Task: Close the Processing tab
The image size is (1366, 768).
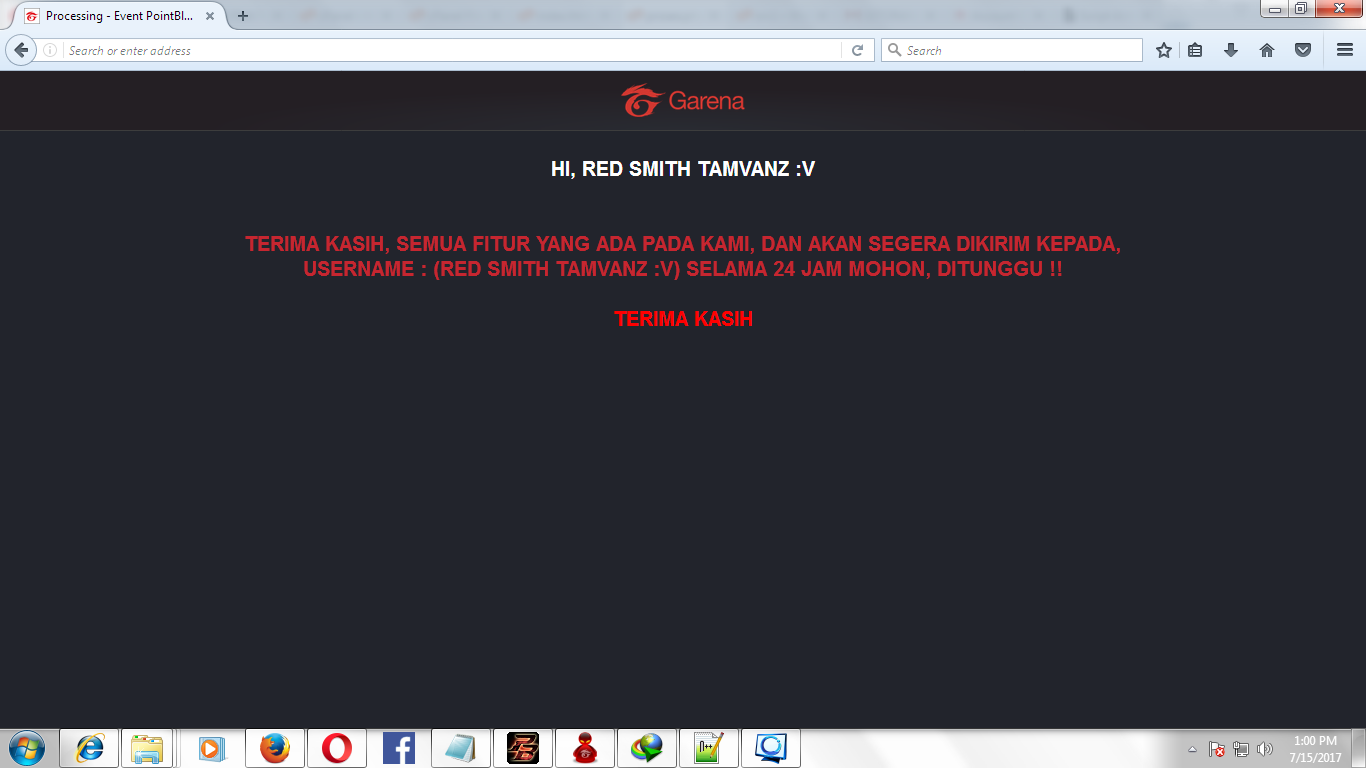Action: pyautogui.click(x=210, y=16)
